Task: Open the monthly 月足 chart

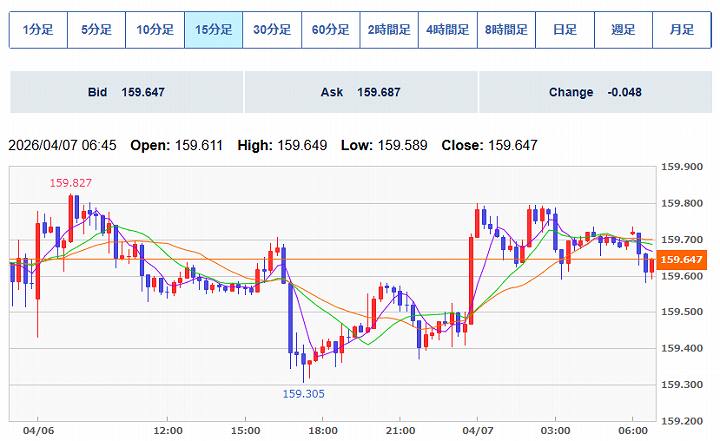Action: [x=681, y=30]
